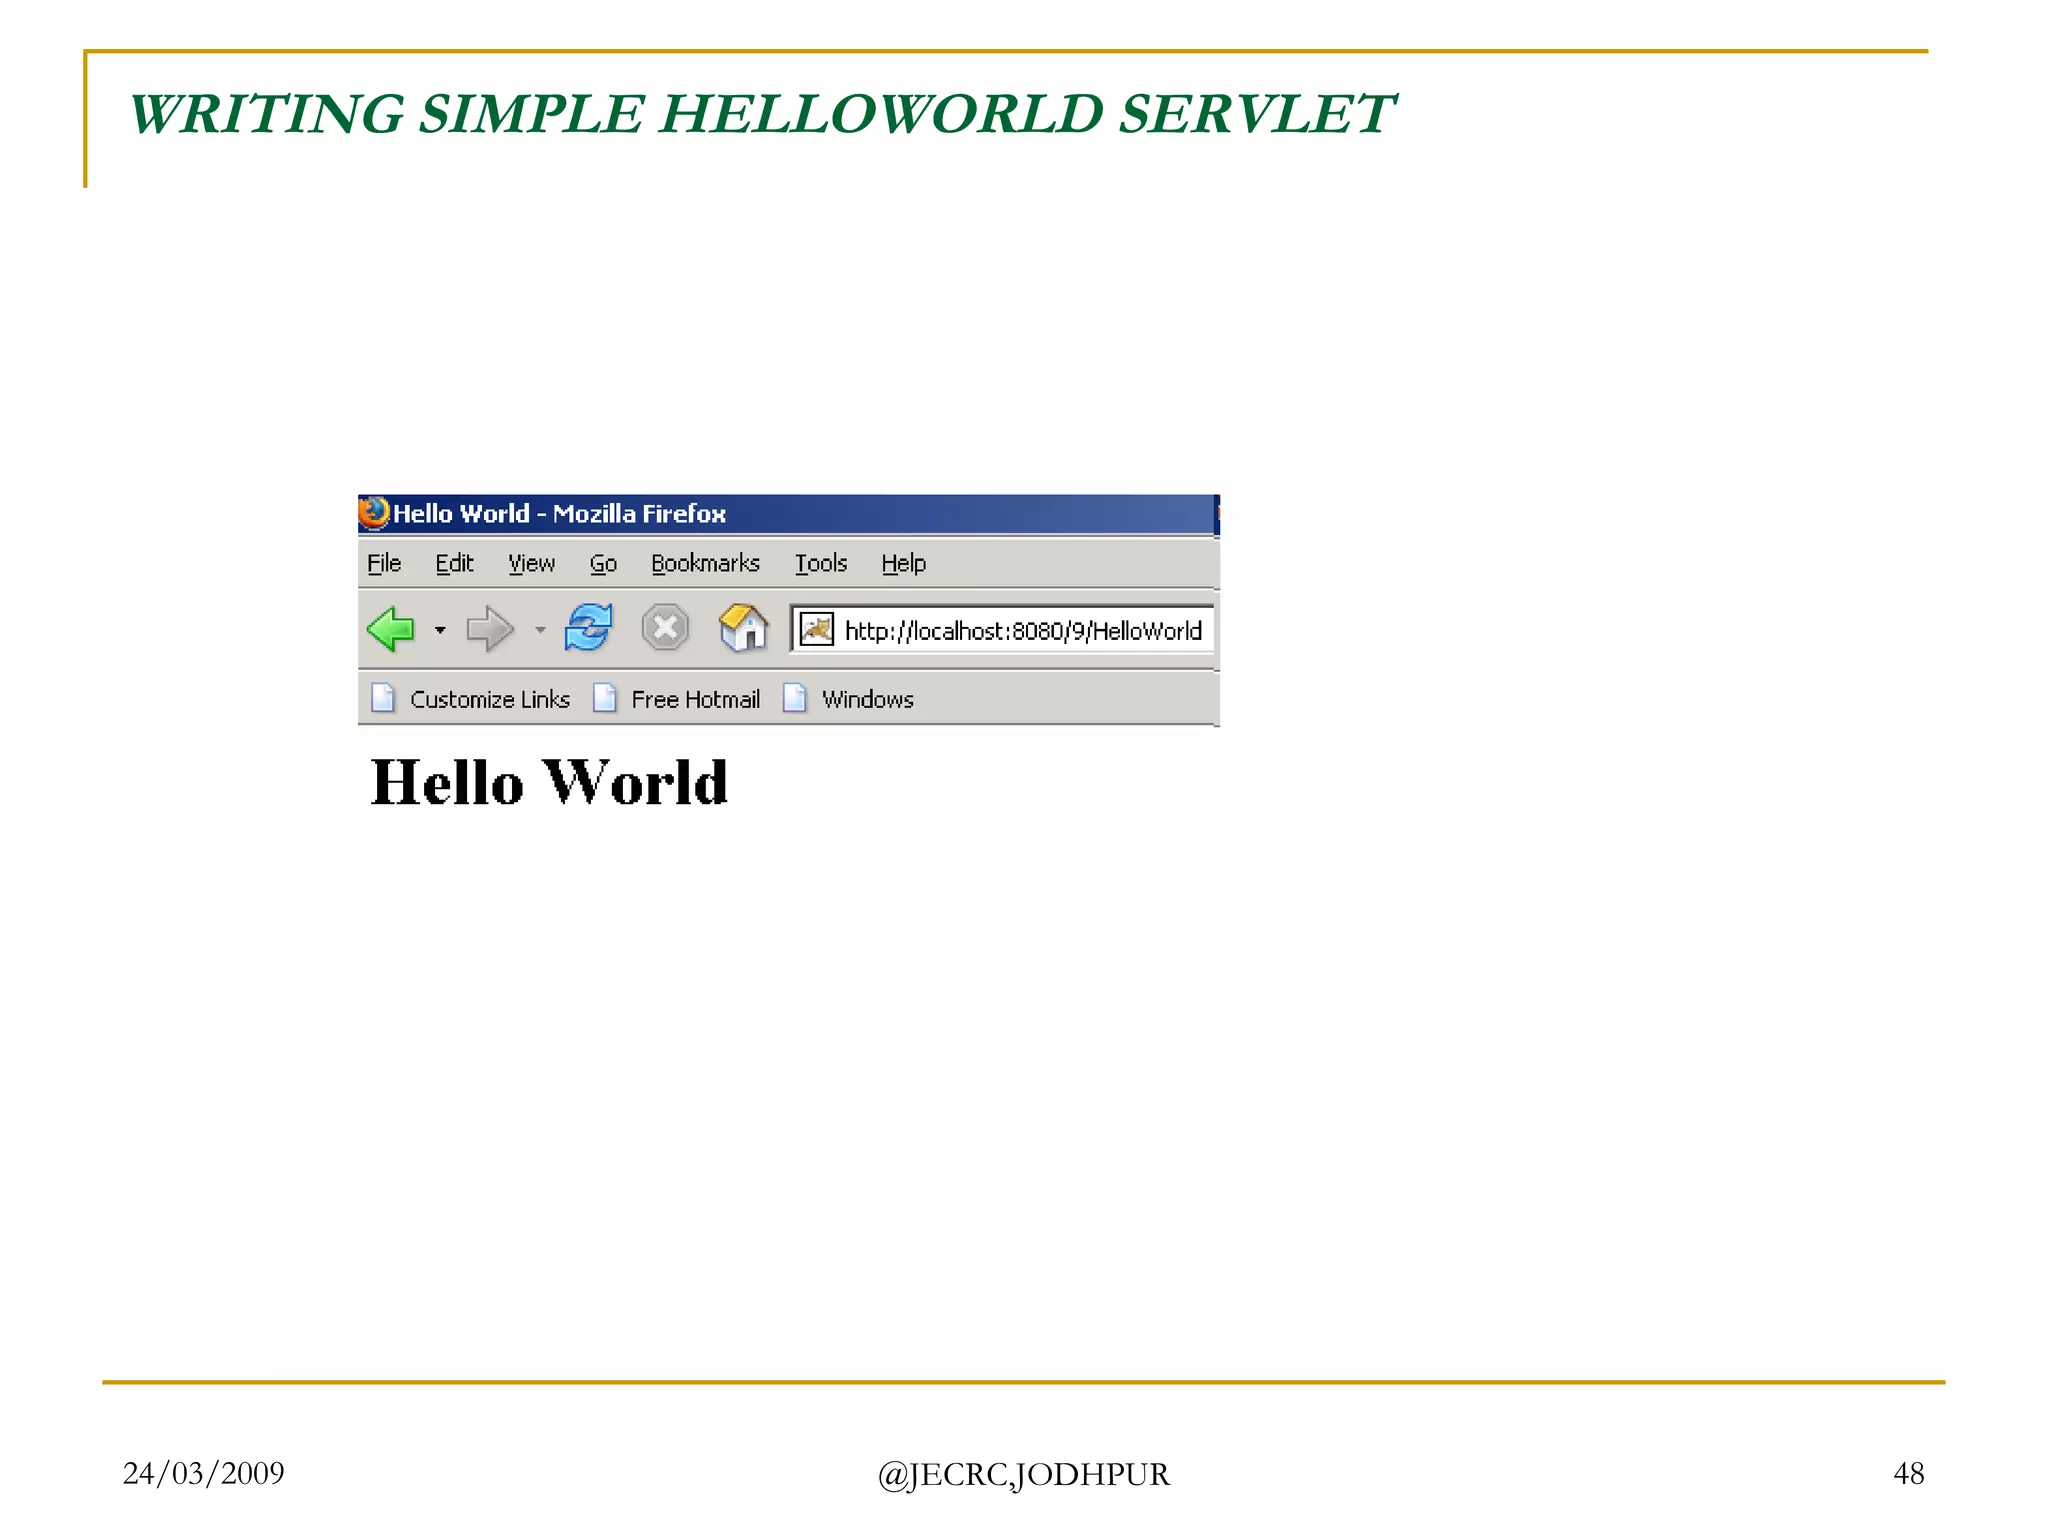Go to the home page with the house icon

click(744, 628)
